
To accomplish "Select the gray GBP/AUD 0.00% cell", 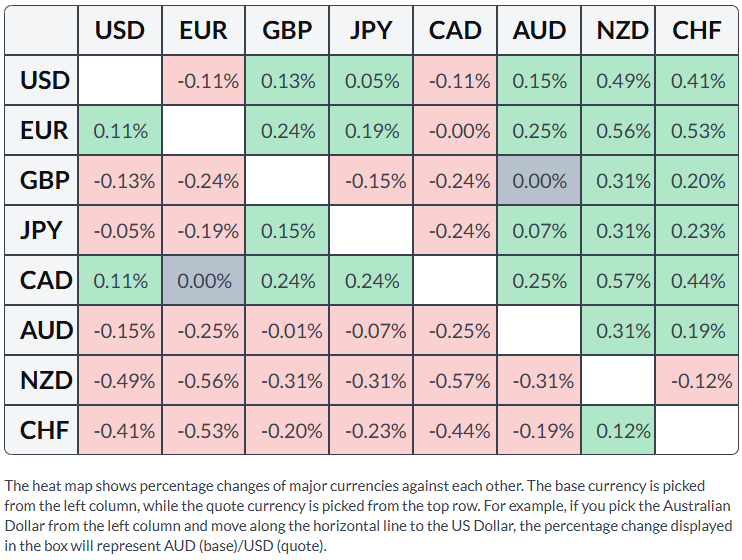I will 539,180.
